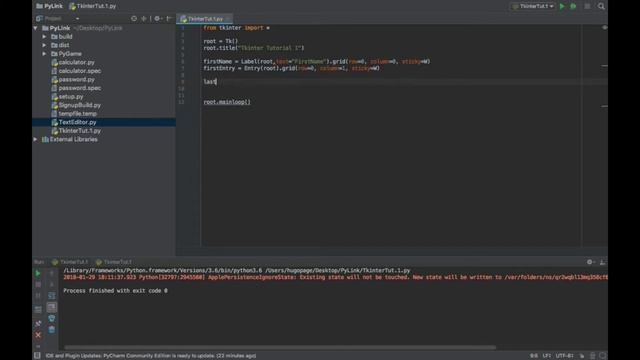Open the Project panel gear settings
Screen dimensions: 640x360
[x=158, y=18]
